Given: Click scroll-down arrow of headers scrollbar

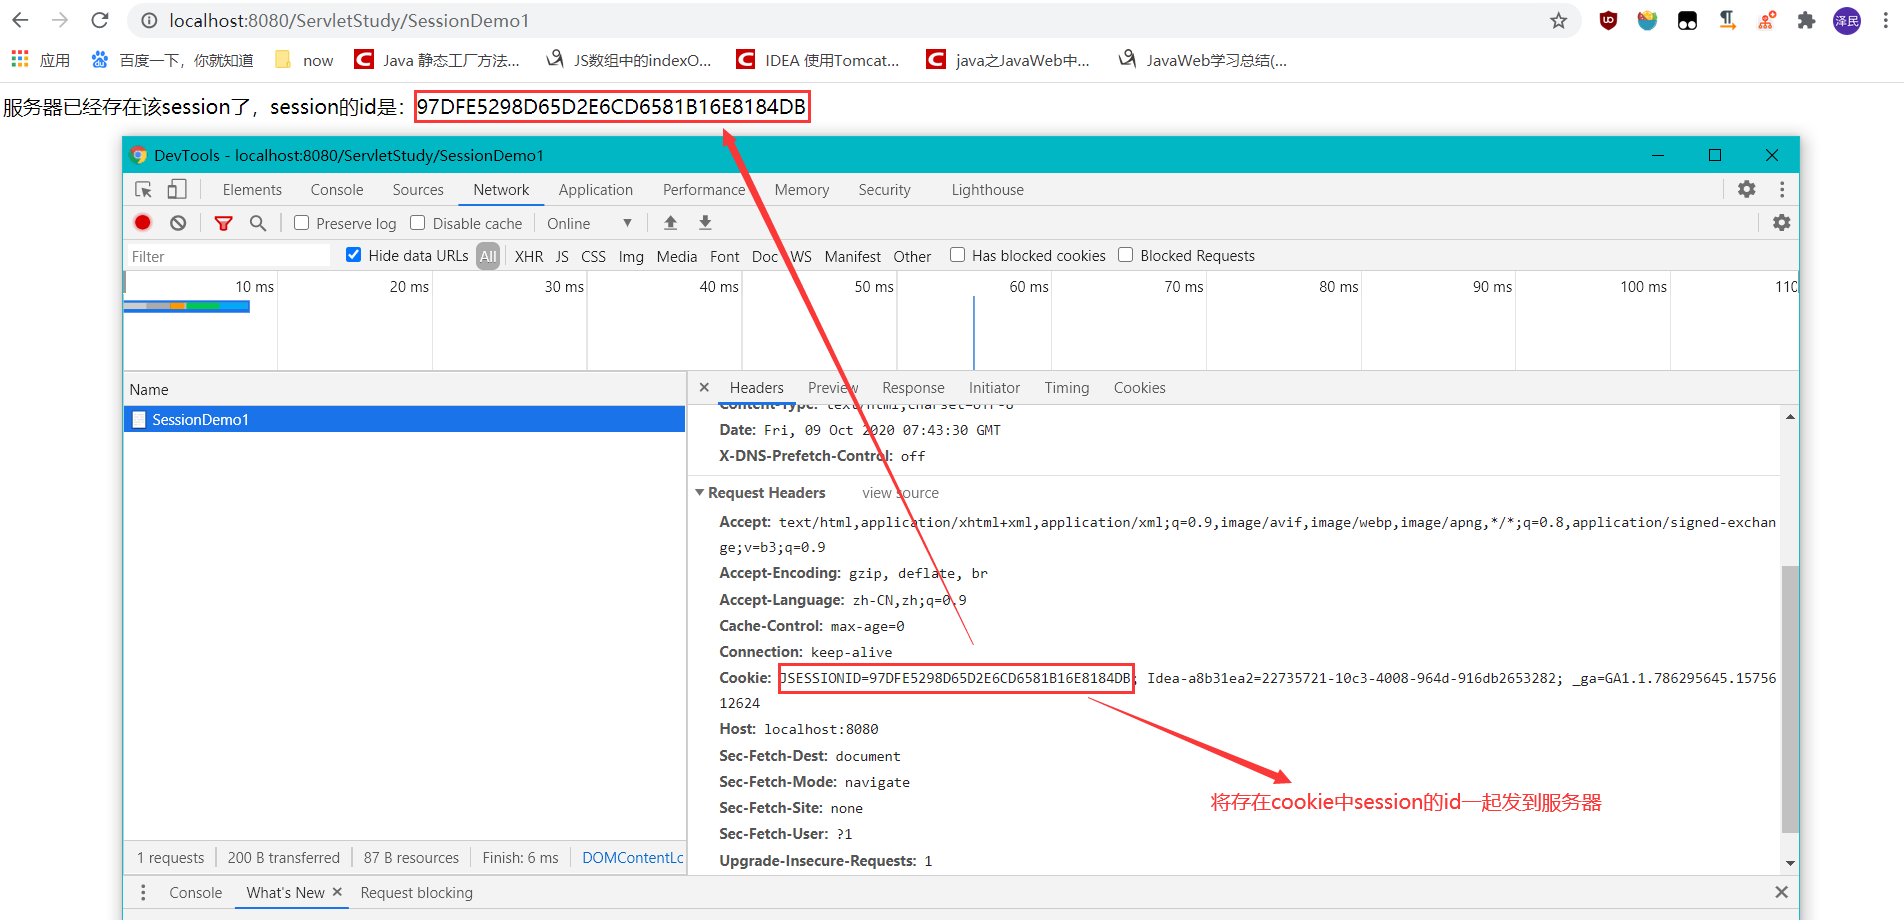Looking at the screenshot, I should coord(1790,863).
